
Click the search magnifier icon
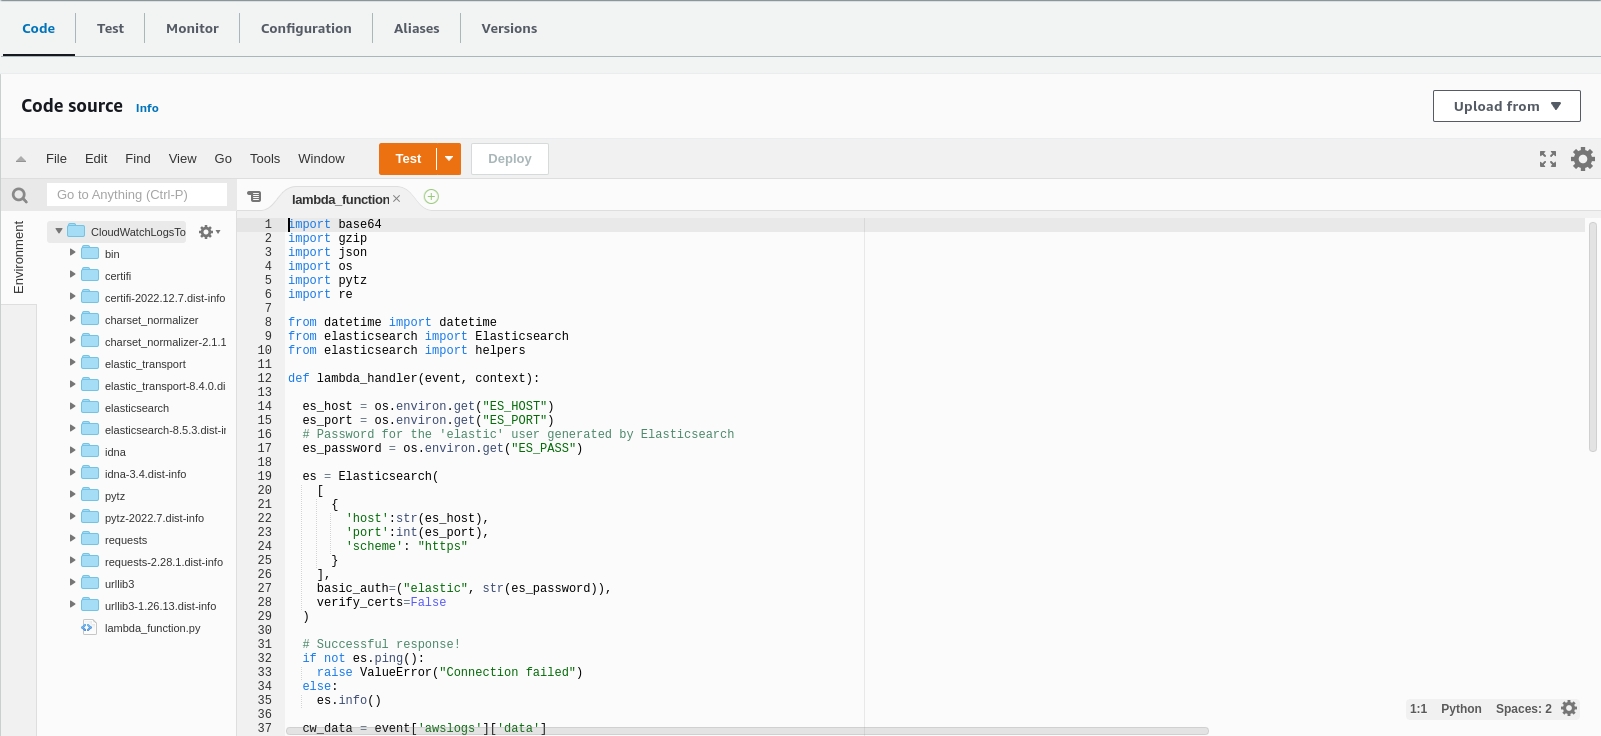[x=19, y=195]
